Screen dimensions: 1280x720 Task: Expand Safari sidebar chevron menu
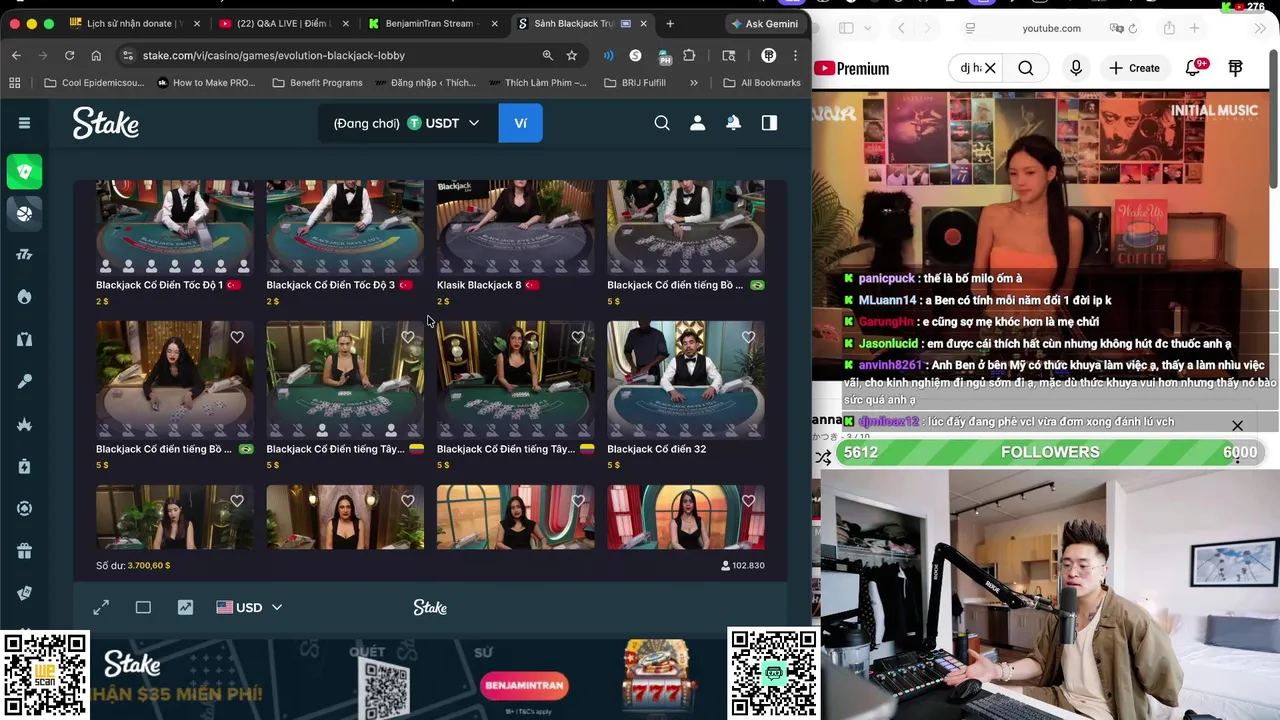coord(867,28)
